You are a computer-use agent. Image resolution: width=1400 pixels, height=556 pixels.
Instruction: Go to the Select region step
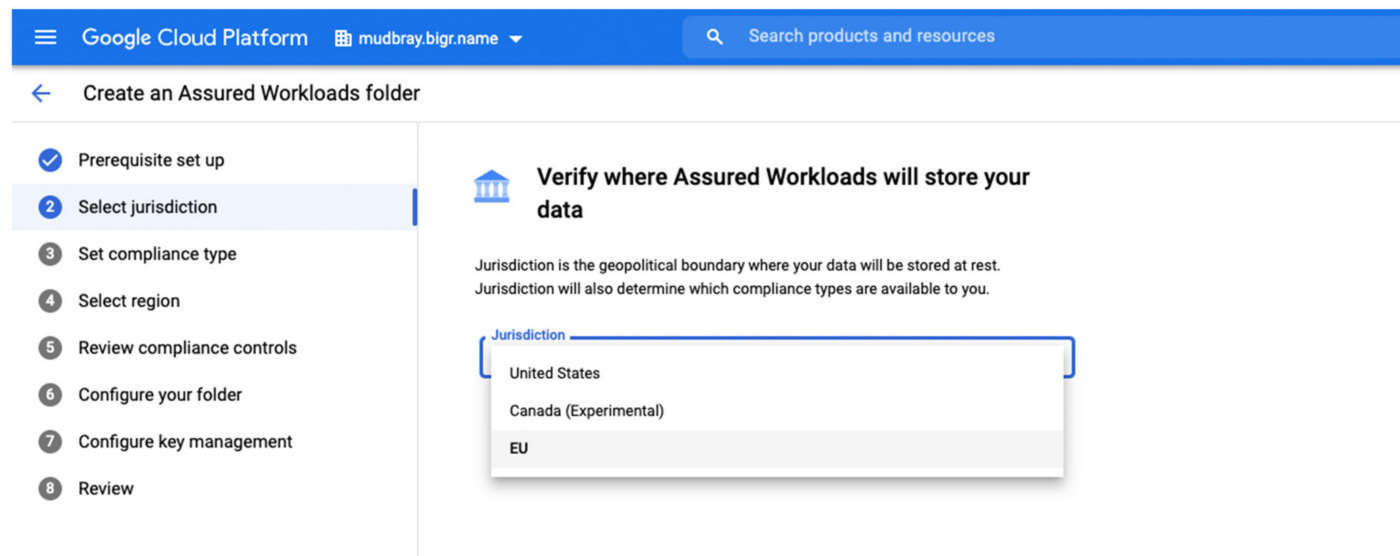(129, 301)
